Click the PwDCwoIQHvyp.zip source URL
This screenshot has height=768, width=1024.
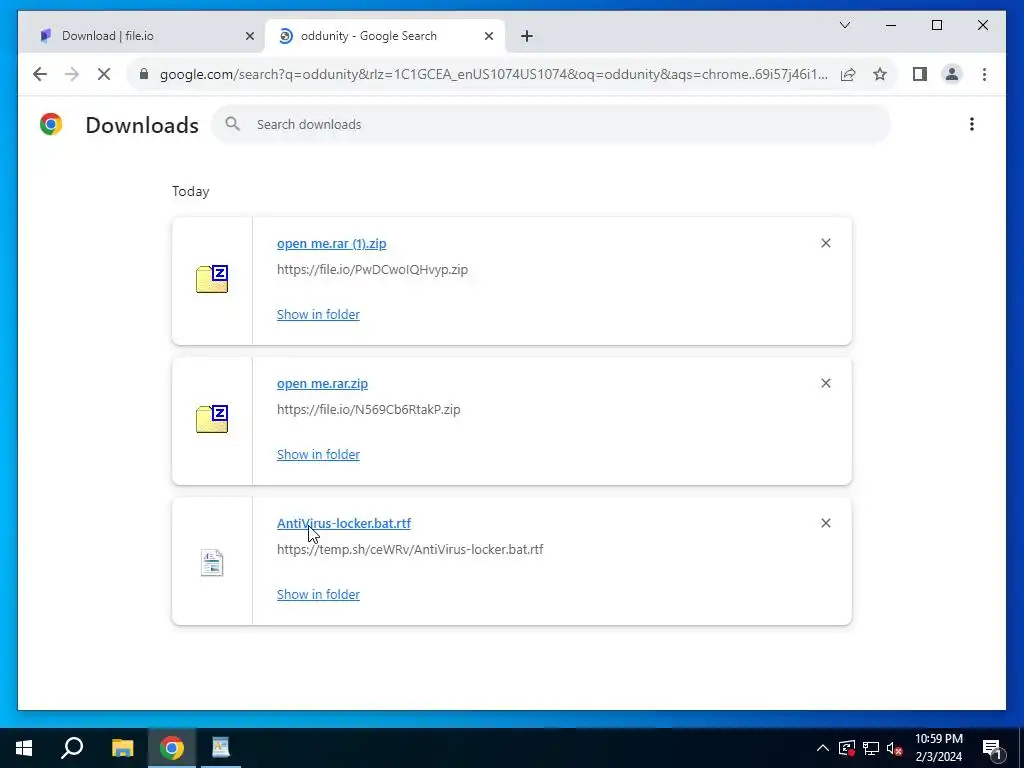click(x=372, y=269)
